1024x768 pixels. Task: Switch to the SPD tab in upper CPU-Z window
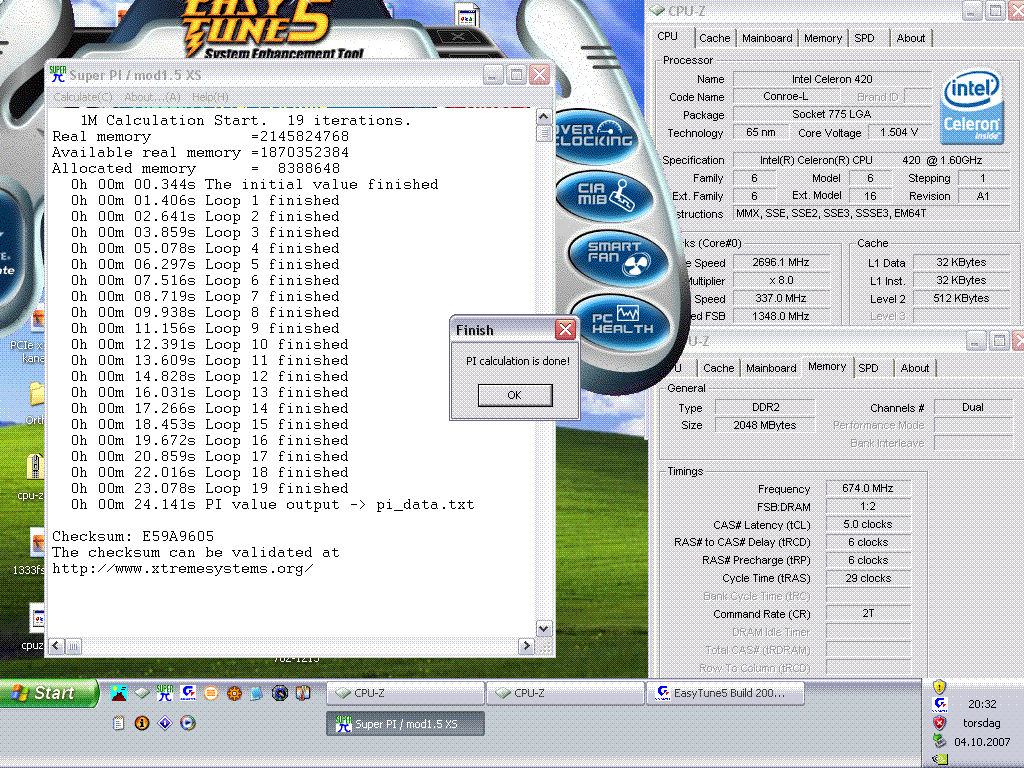coord(864,38)
